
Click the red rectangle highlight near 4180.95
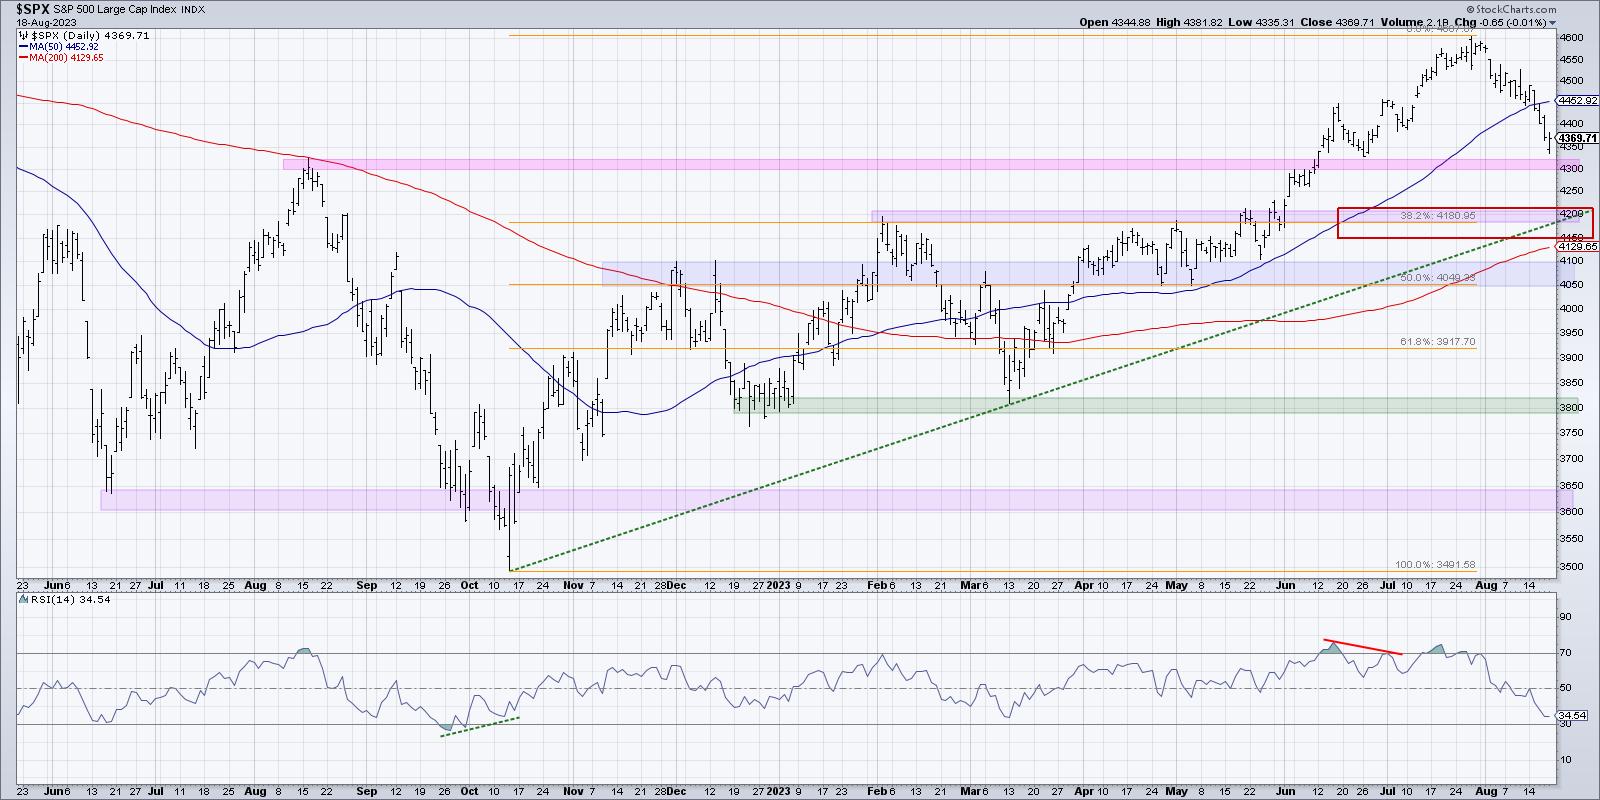coord(1464,223)
